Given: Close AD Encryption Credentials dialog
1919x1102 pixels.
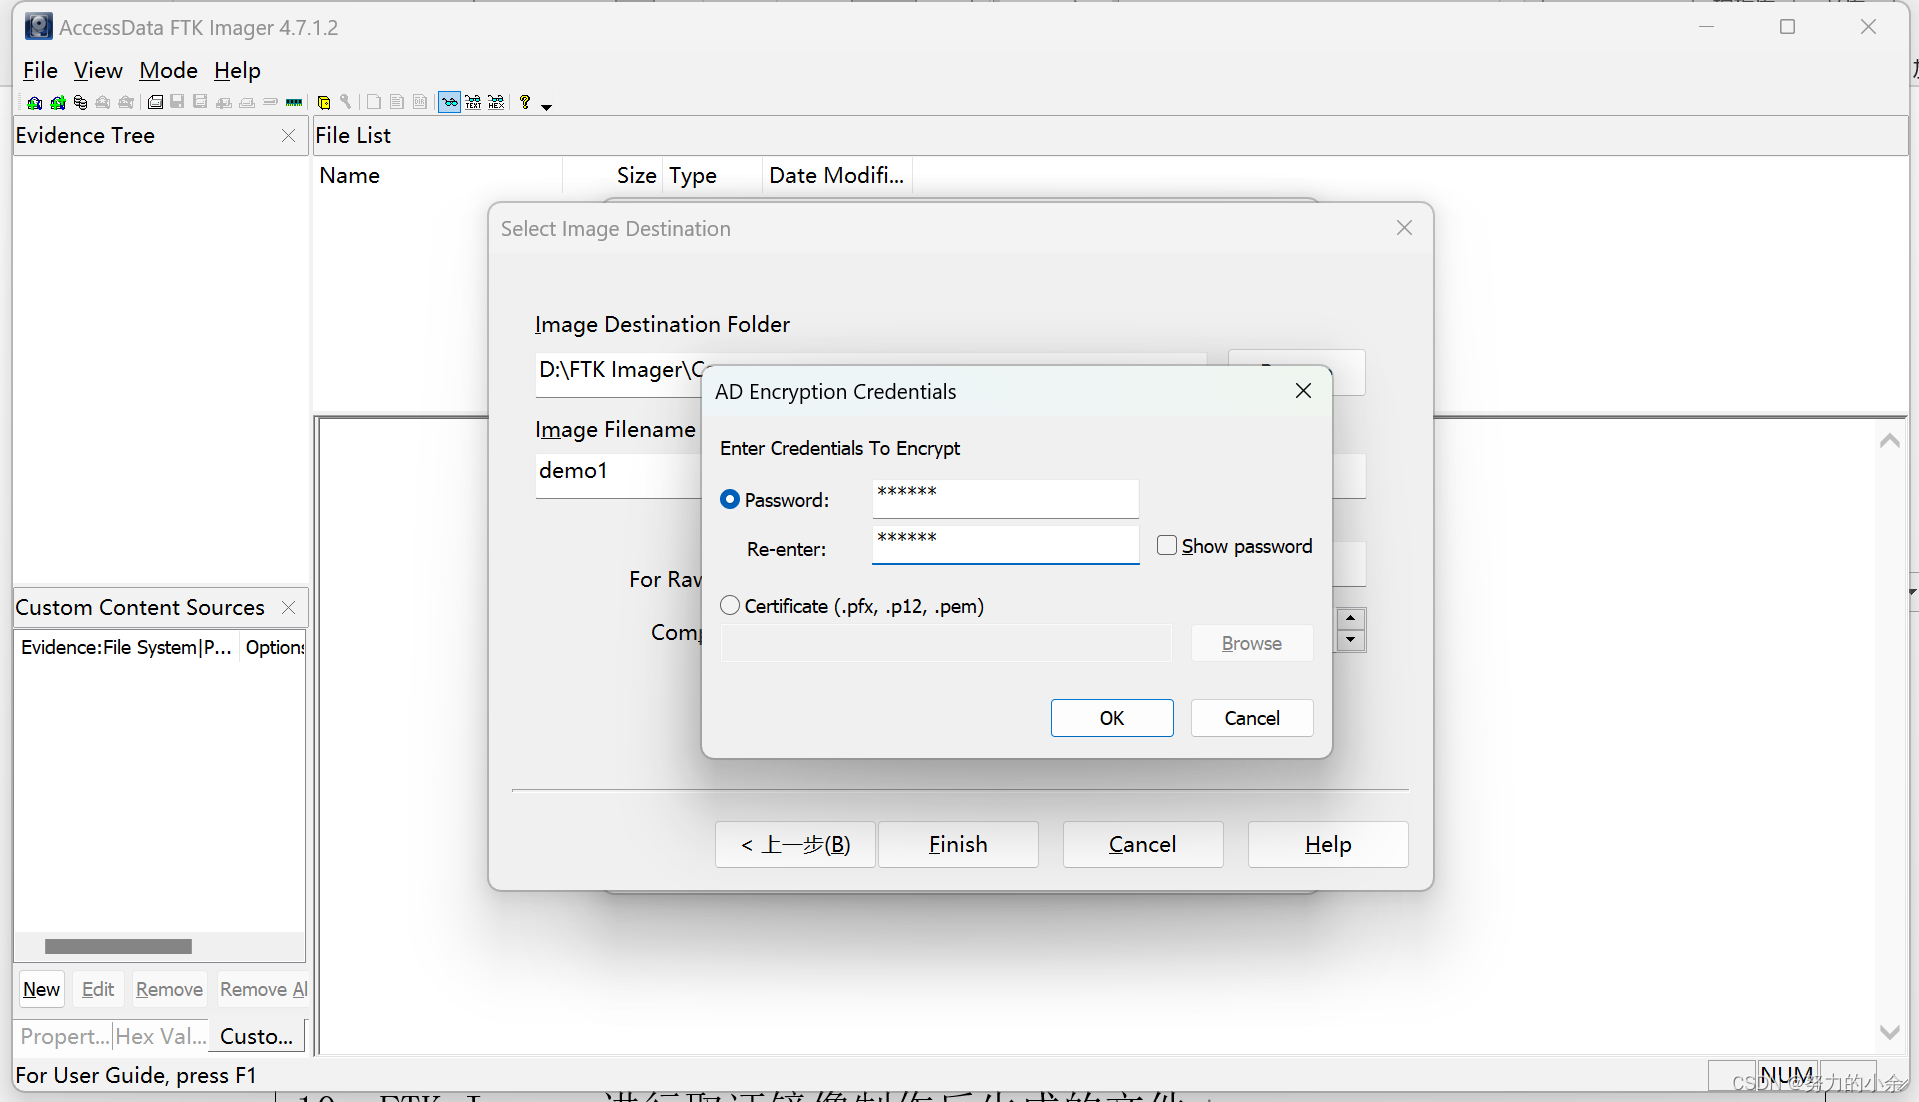Looking at the screenshot, I should tap(1303, 391).
